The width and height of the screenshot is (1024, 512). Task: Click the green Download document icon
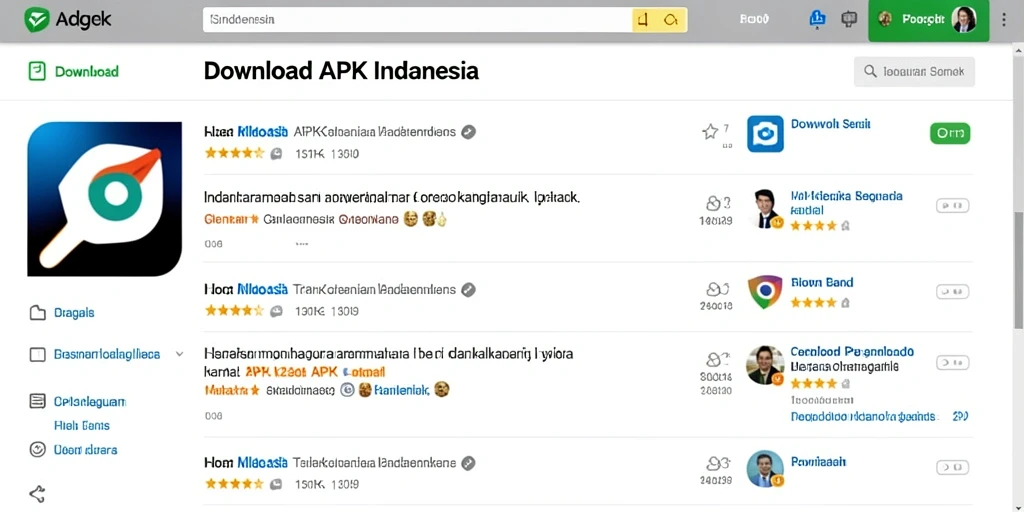[x=37, y=71]
